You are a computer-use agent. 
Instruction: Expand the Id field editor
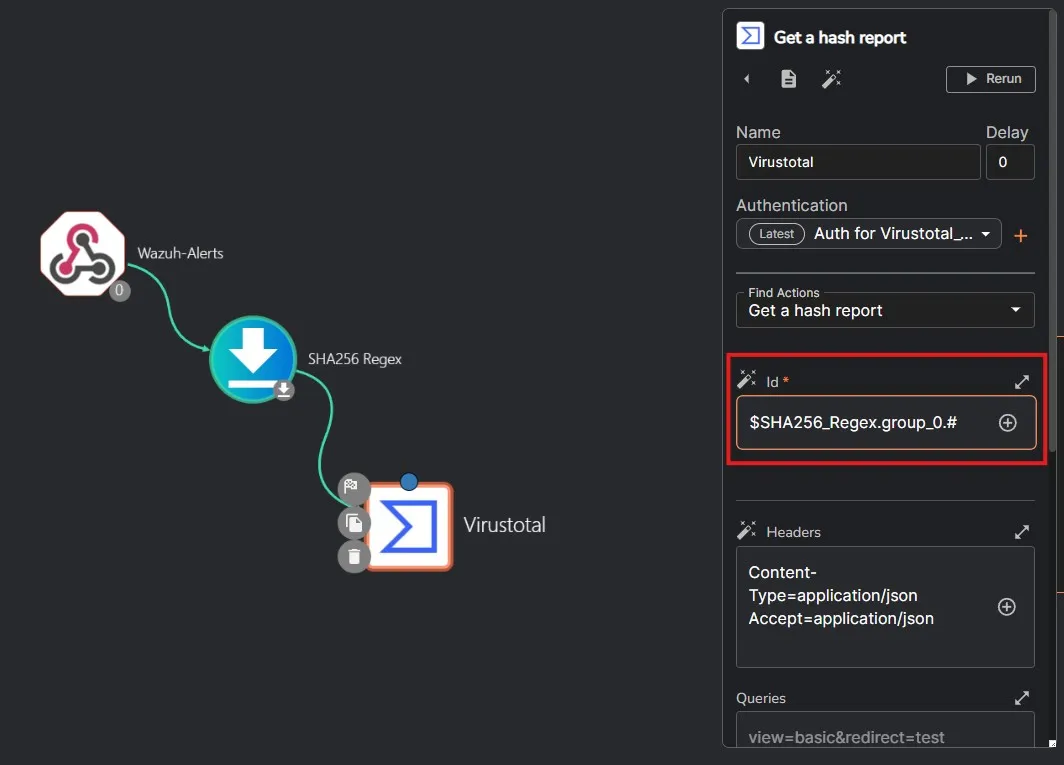point(1021,382)
